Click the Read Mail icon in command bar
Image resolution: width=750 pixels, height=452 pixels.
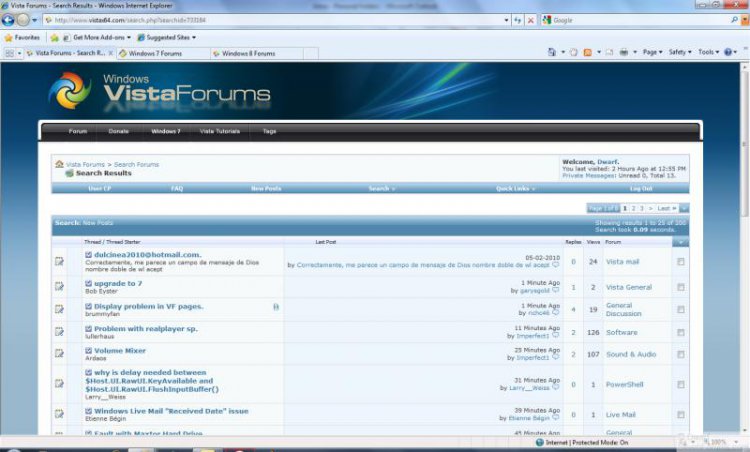pyautogui.click(x=609, y=52)
